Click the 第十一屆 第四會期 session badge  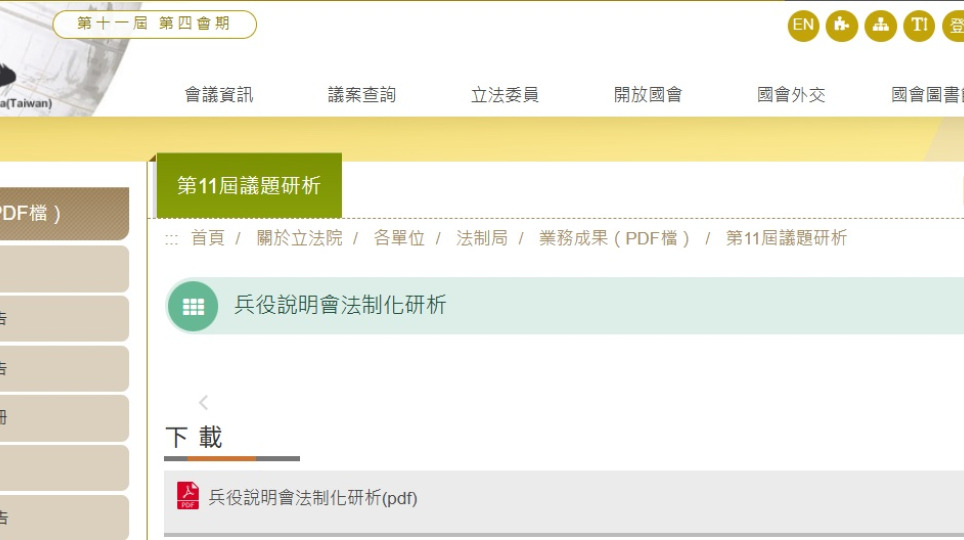pyautogui.click(x=154, y=24)
